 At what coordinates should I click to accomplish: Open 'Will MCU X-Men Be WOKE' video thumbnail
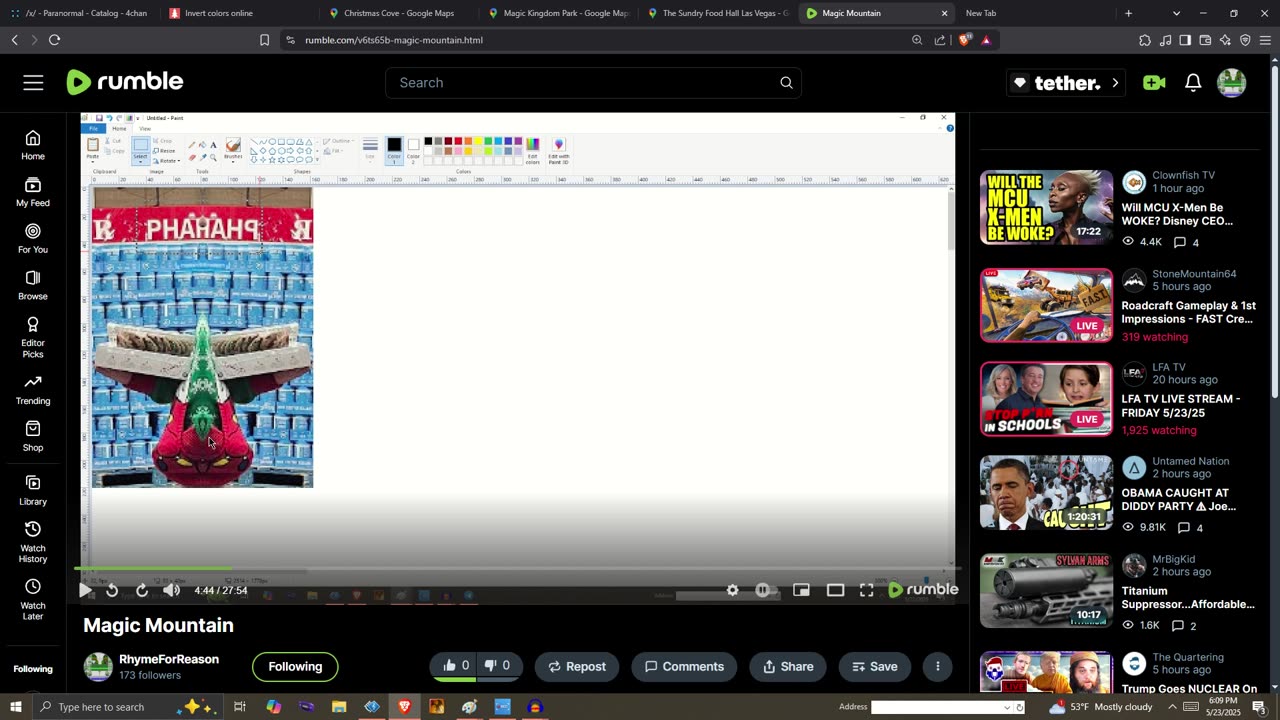(x=1046, y=207)
